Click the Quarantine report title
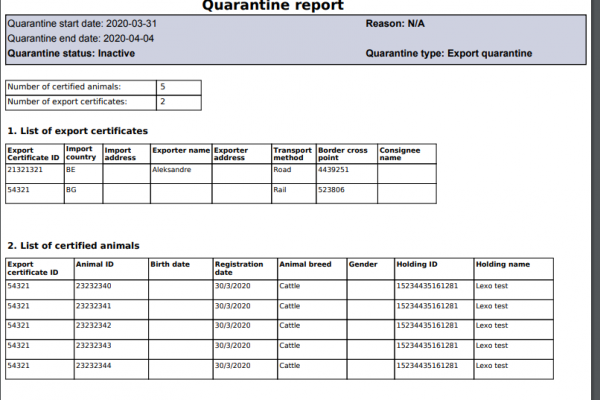Image resolution: width=600 pixels, height=400 pixels. (x=273, y=6)
